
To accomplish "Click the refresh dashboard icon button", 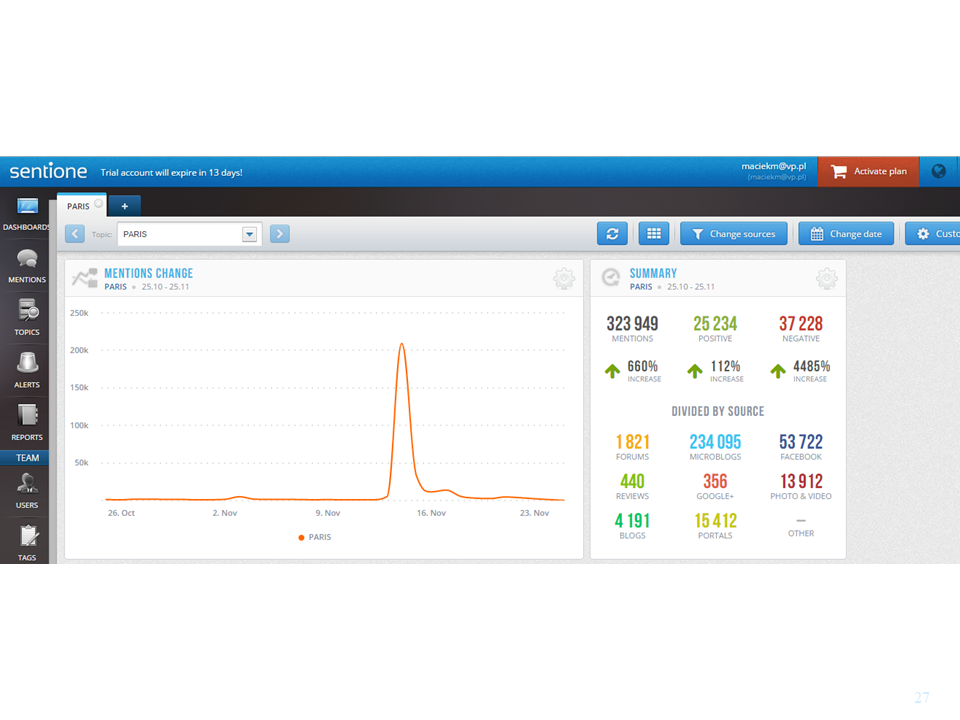I will pos(612,233).
